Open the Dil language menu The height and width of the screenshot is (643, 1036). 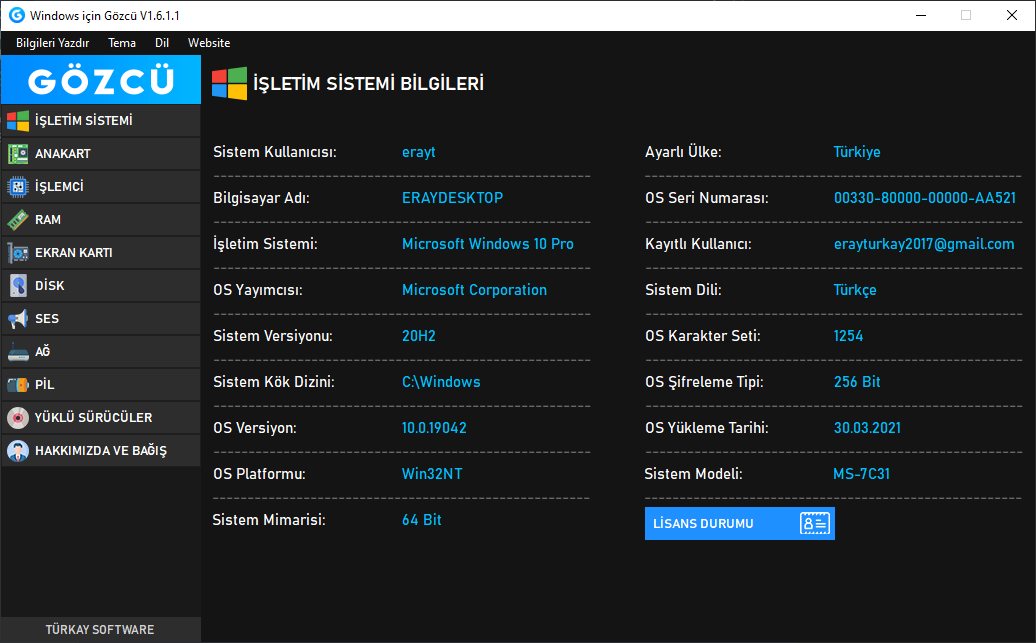[162, 43]
